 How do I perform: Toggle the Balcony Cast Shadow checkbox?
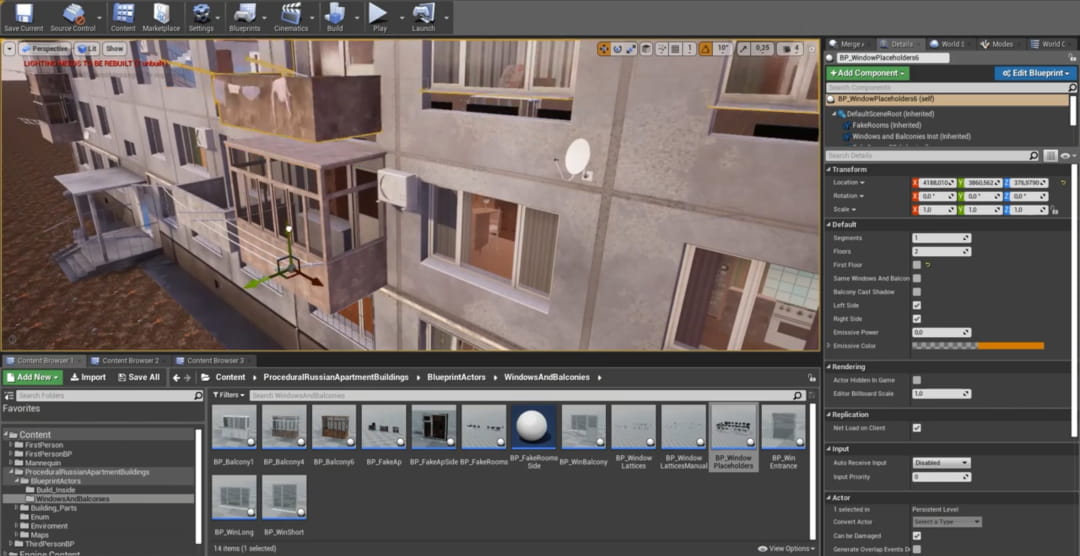(917, 292)
